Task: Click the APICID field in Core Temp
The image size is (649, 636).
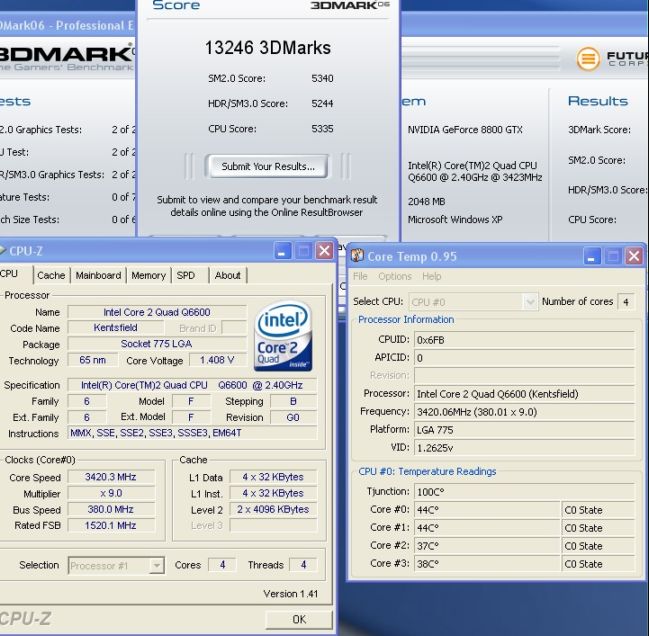Action: pyautogui.click(x=524, y=358)
